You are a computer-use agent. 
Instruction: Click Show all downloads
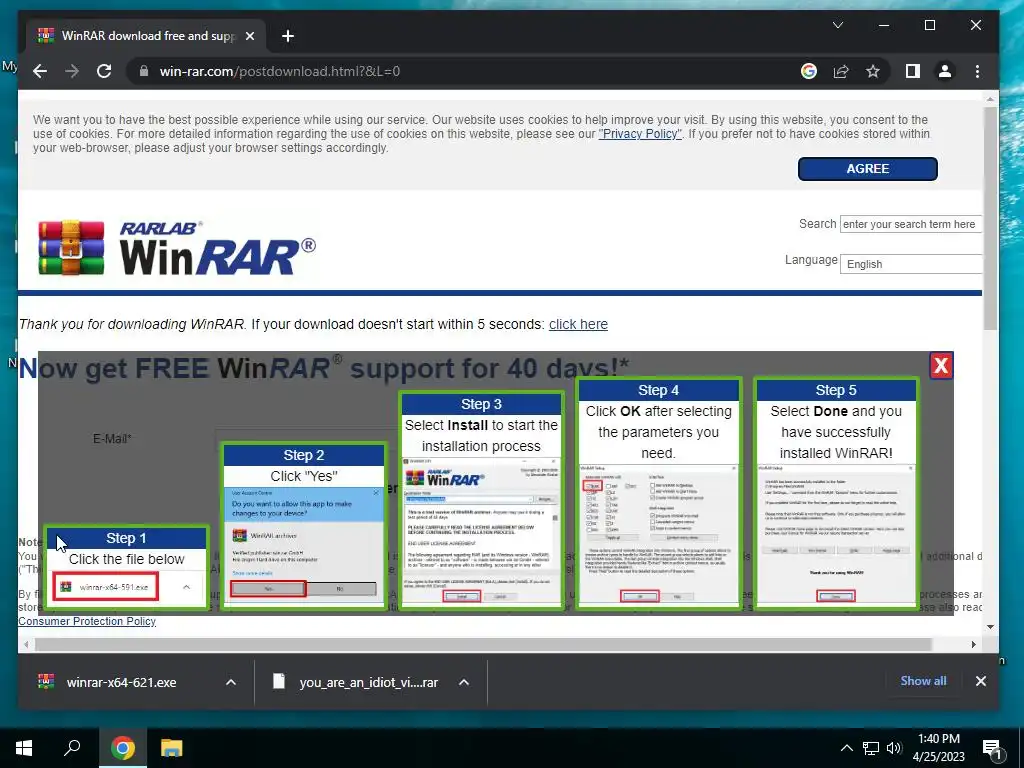(x=923, y=680)
